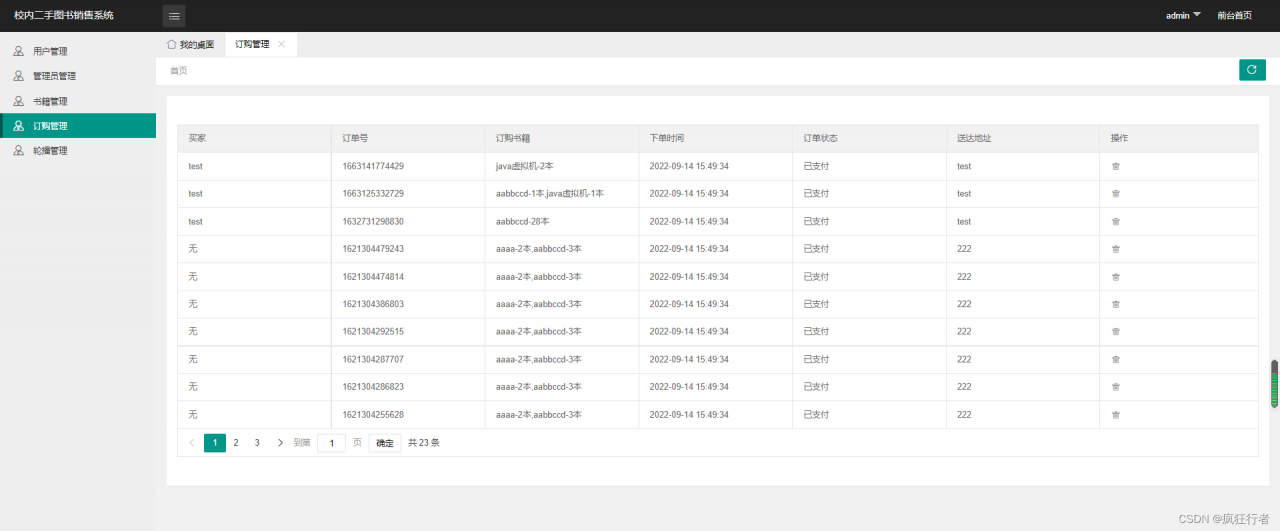Click order number 1621304479243
Image resolution: width=1280 pixels, height=531 pixels.
[x=373, y=249]
